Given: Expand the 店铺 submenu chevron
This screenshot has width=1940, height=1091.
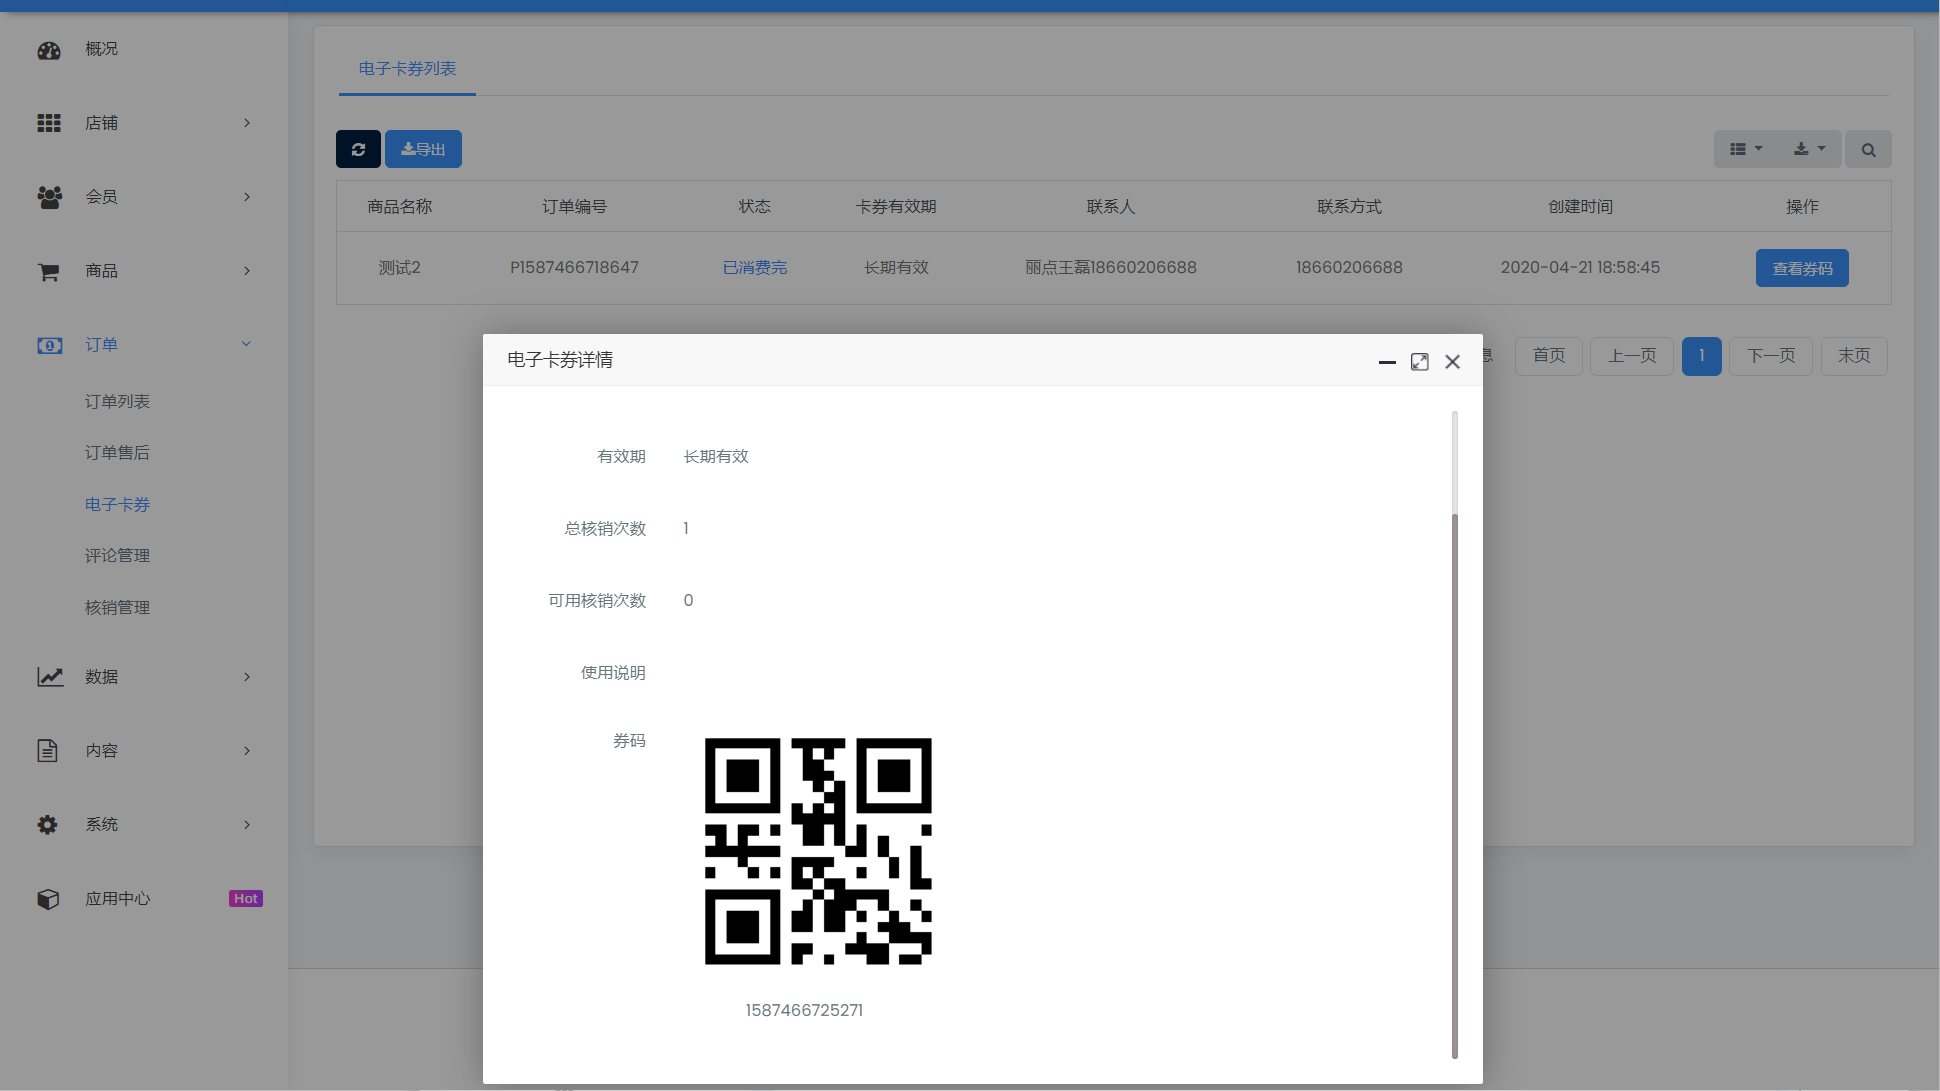Looking at the screenshot, I should coord(247,123).
